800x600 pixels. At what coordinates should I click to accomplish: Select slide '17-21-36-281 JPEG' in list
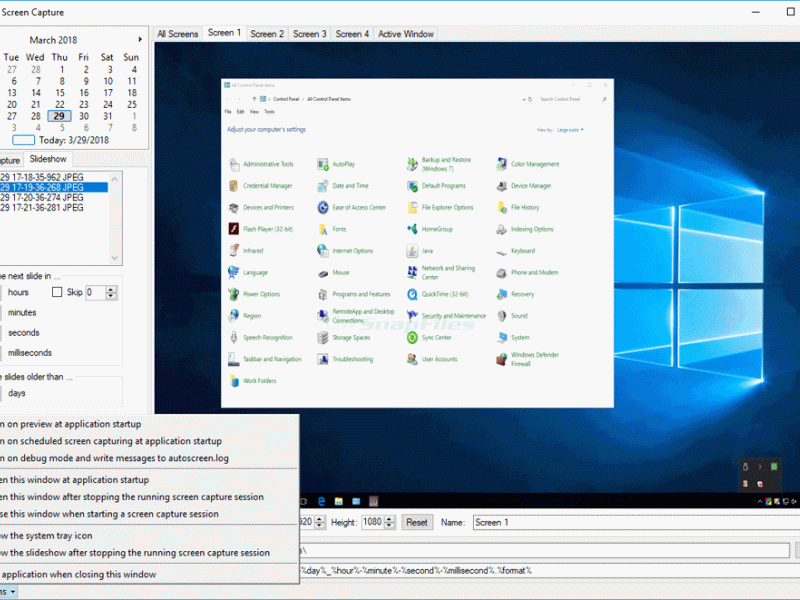pos(54,208)
